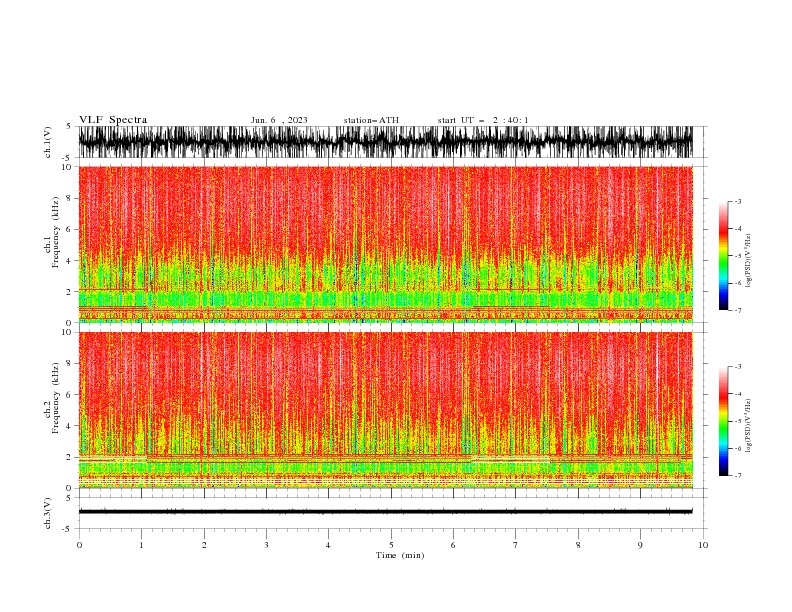Click the 'start UT = 2 :40: 1' text

point(483,120)
